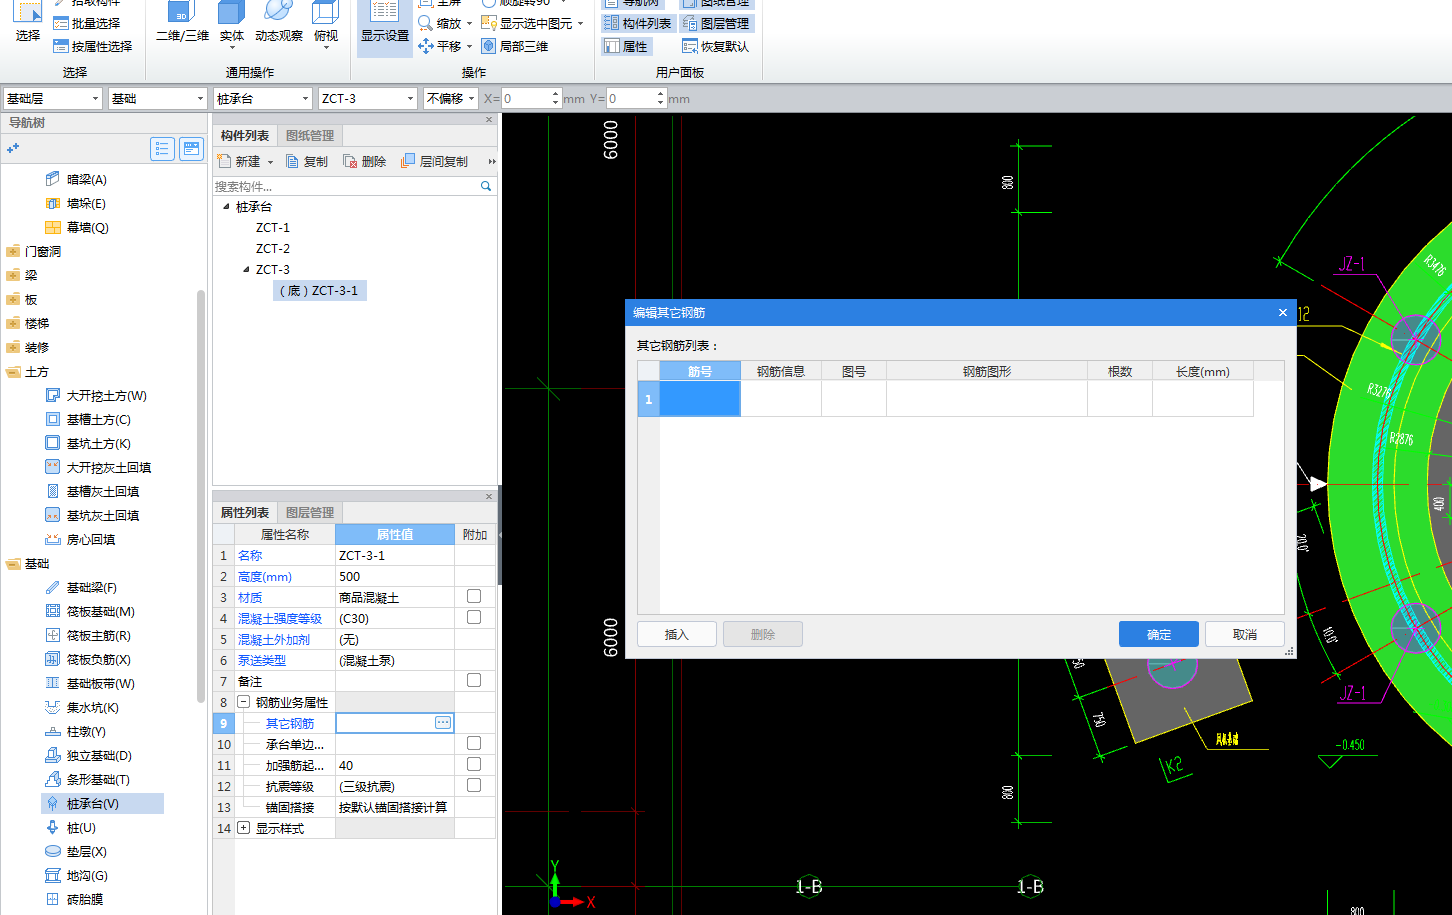Toggle the 构件列表 panel button
This screenshot has width=1452, height=915.
(637, 23)
